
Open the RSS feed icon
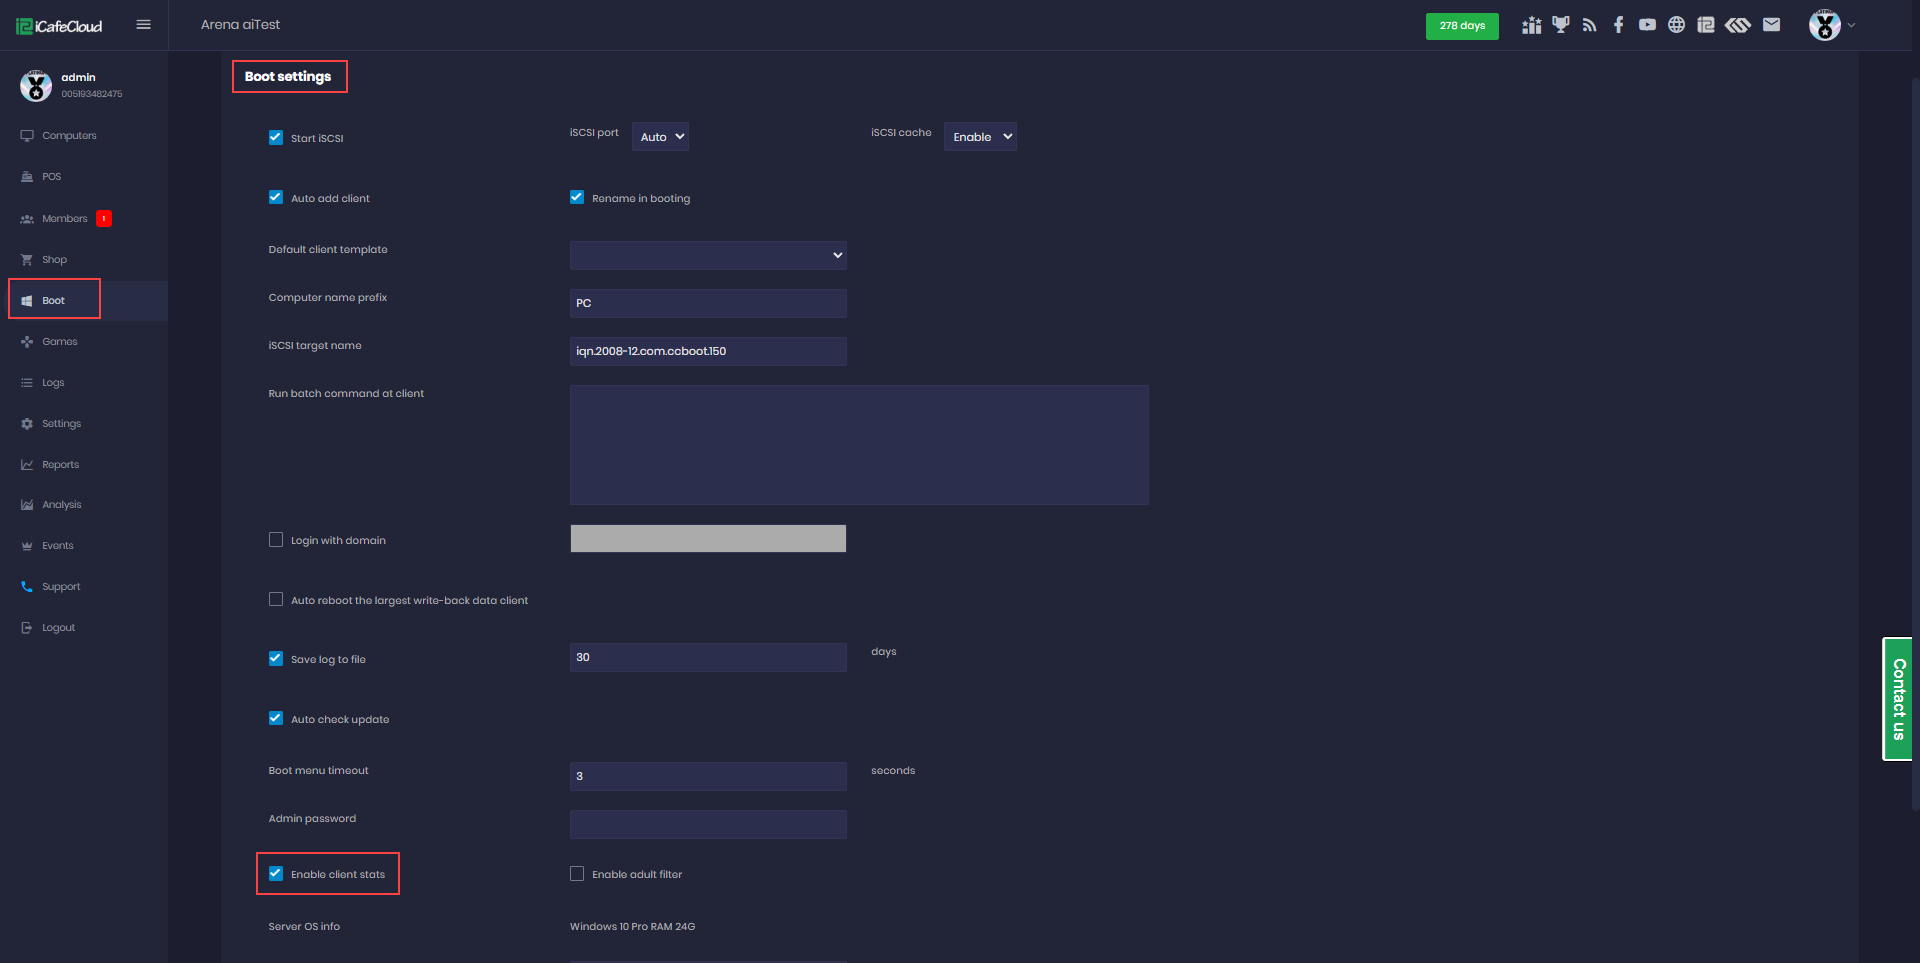click(1589, 25)
